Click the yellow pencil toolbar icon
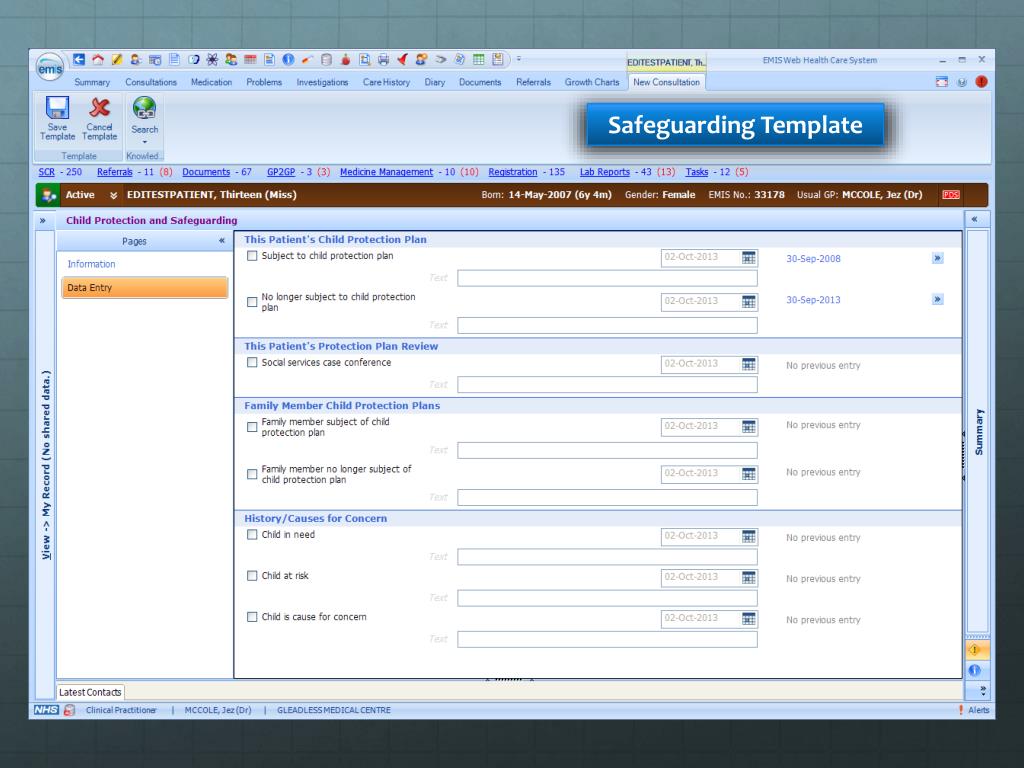 (117, 59)
